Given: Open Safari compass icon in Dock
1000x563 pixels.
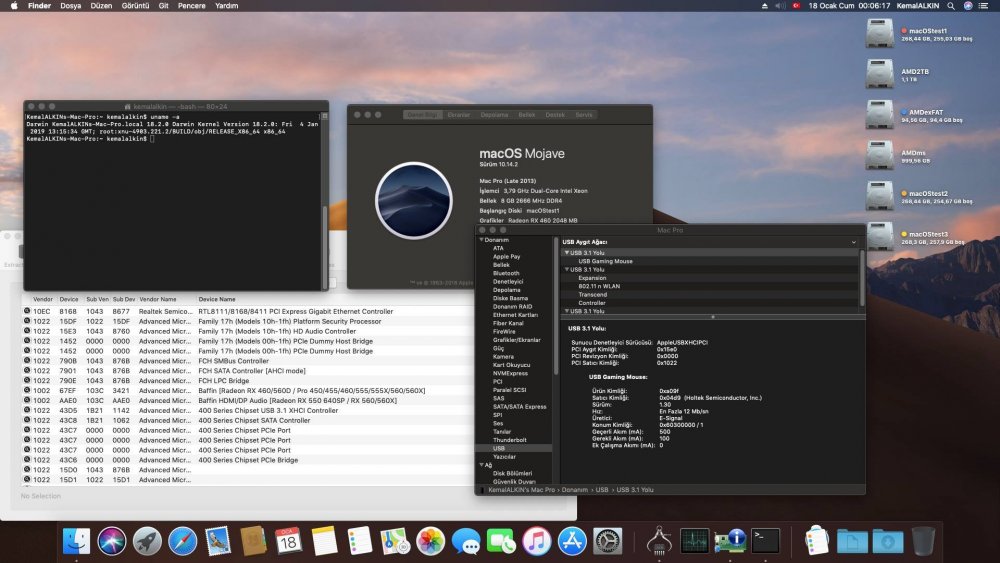Looking at the screenshot, I should point(182,541).
